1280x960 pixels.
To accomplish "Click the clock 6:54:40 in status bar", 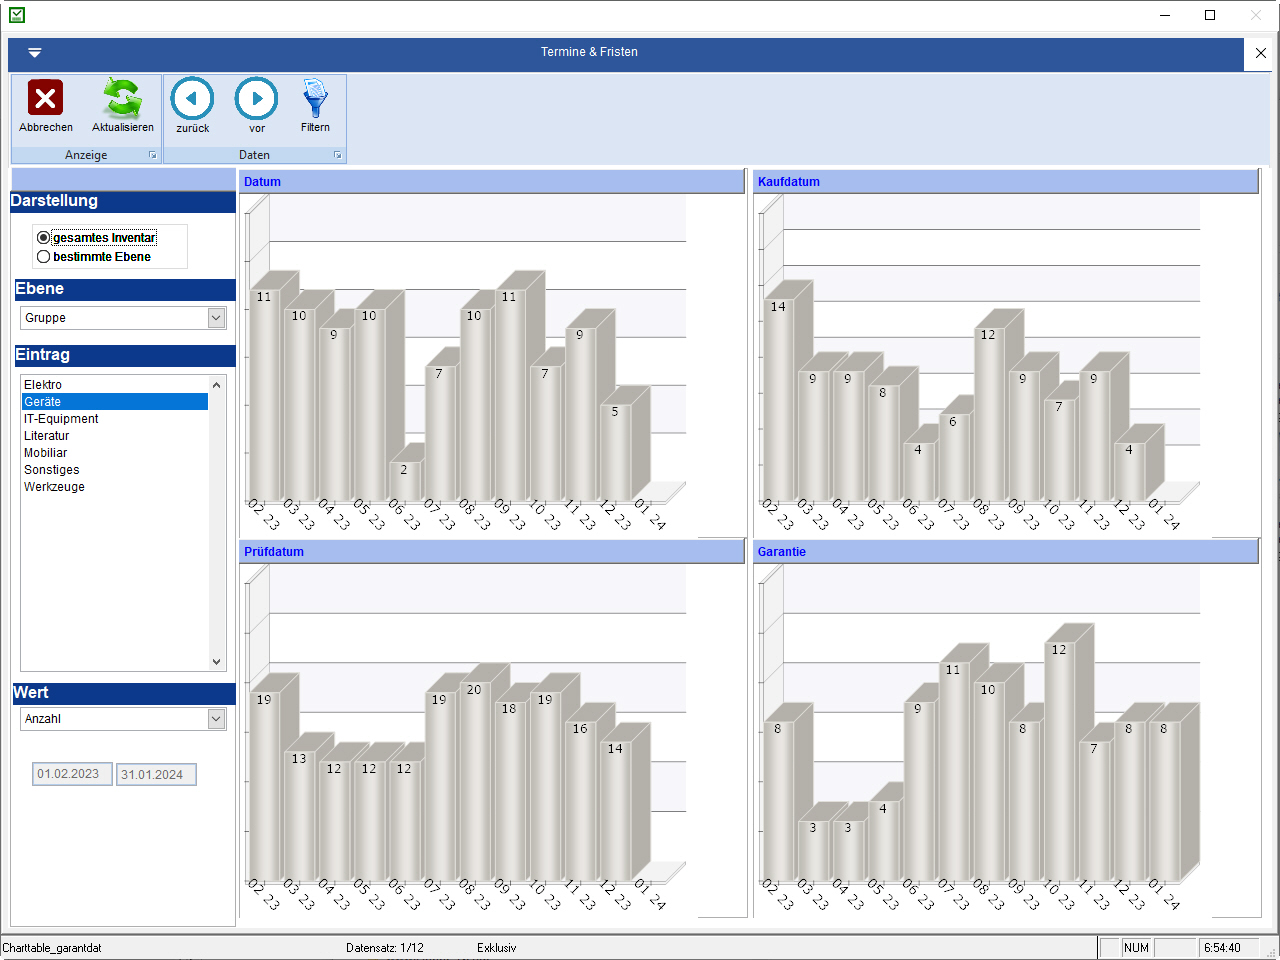I will coord(1222,948).
